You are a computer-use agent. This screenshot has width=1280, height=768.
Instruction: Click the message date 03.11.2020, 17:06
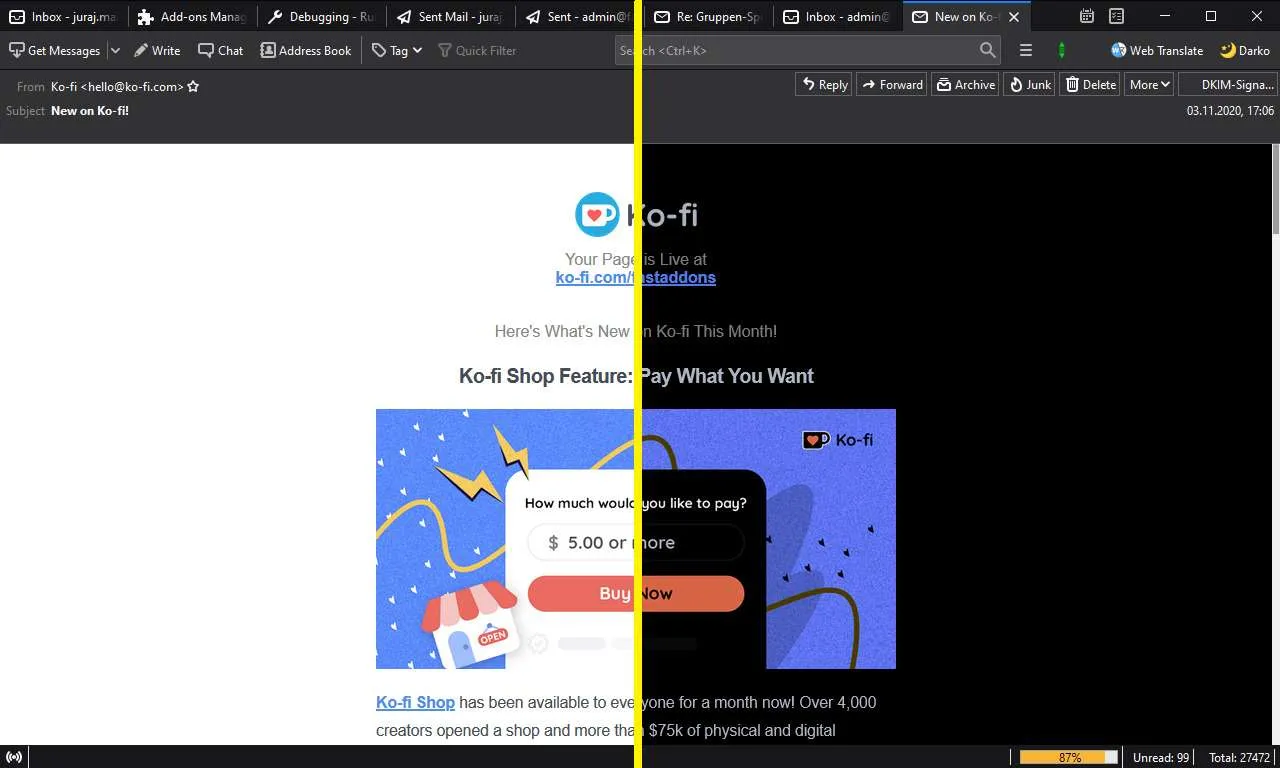tap(1230, 111)
